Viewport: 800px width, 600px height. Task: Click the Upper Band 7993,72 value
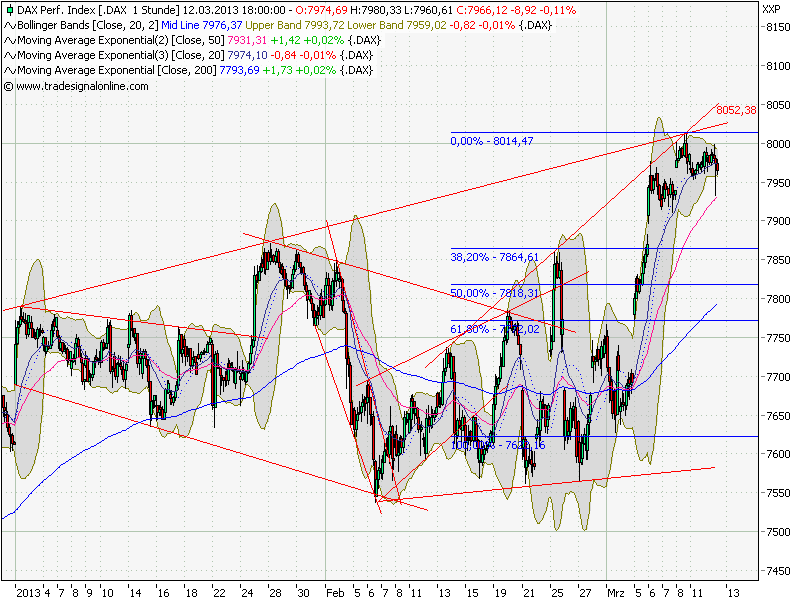click(x=295, y=25)
